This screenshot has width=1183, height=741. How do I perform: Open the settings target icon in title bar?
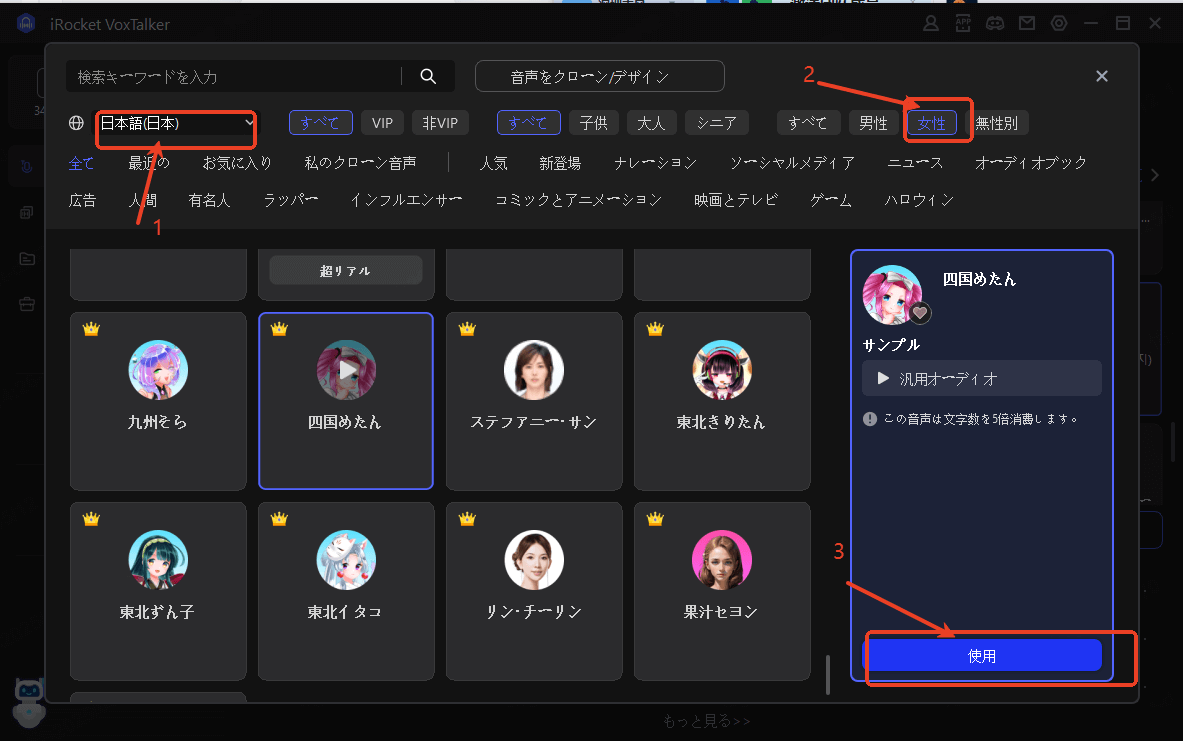pyautogui.click(x=1059, y=23)
